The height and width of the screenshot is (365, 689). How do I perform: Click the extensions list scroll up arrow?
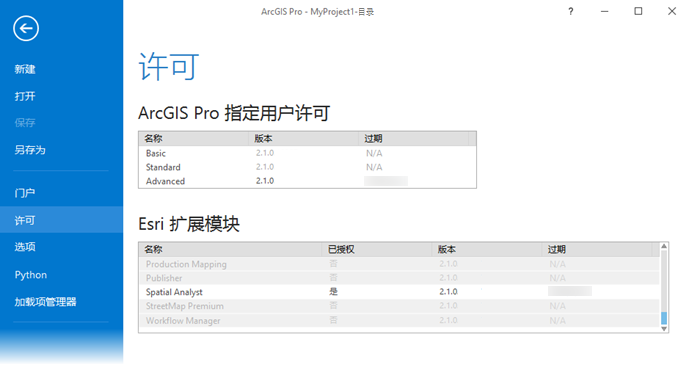click(x=664, y=246)
